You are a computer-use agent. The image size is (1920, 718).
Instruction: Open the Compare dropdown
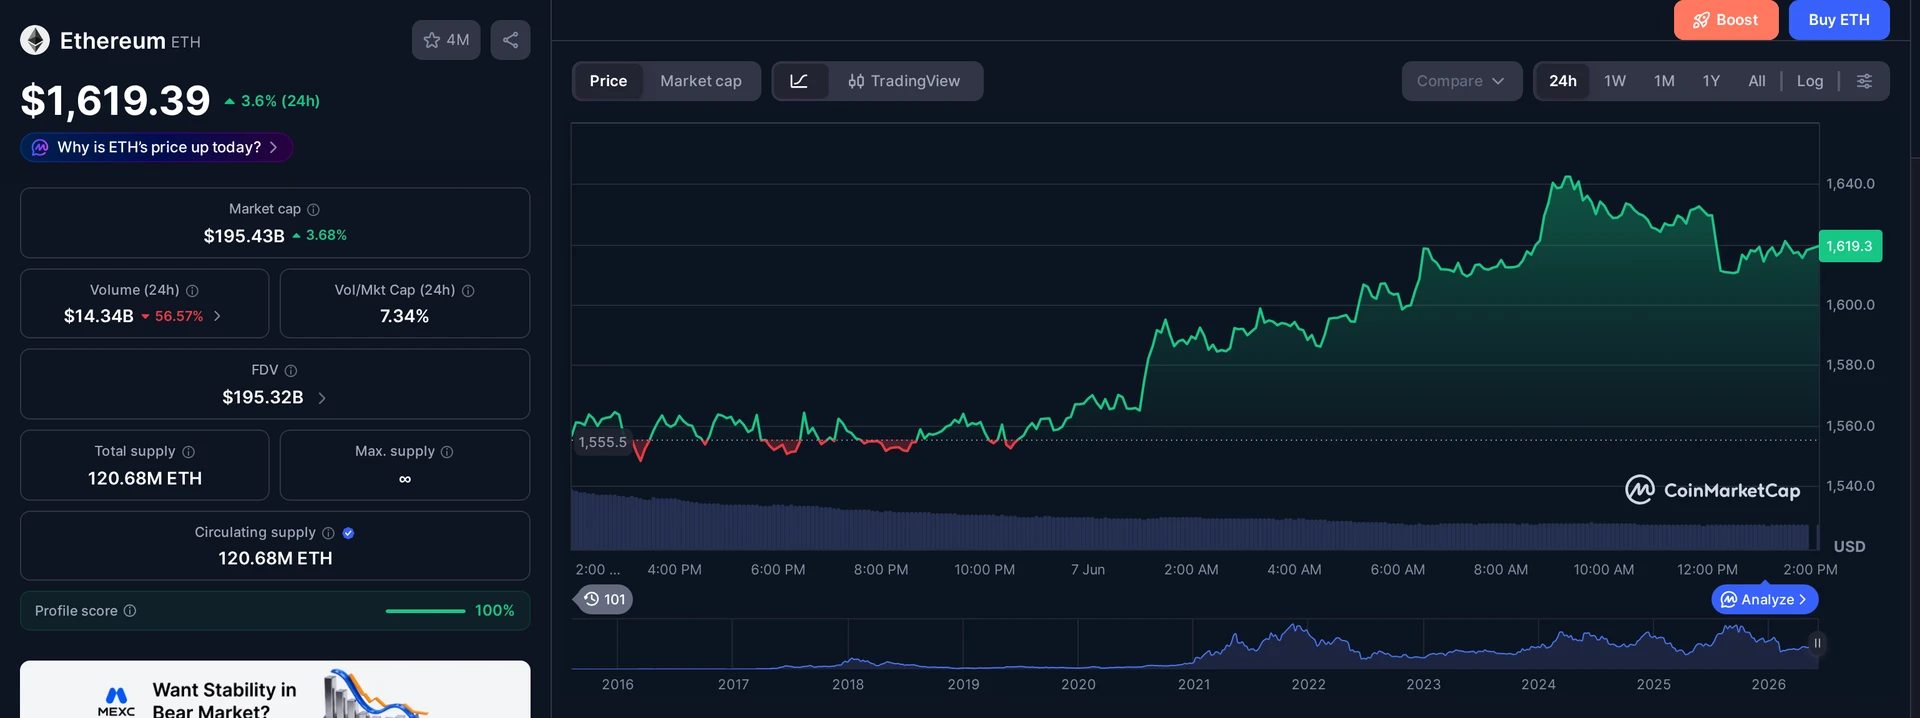1461,81
